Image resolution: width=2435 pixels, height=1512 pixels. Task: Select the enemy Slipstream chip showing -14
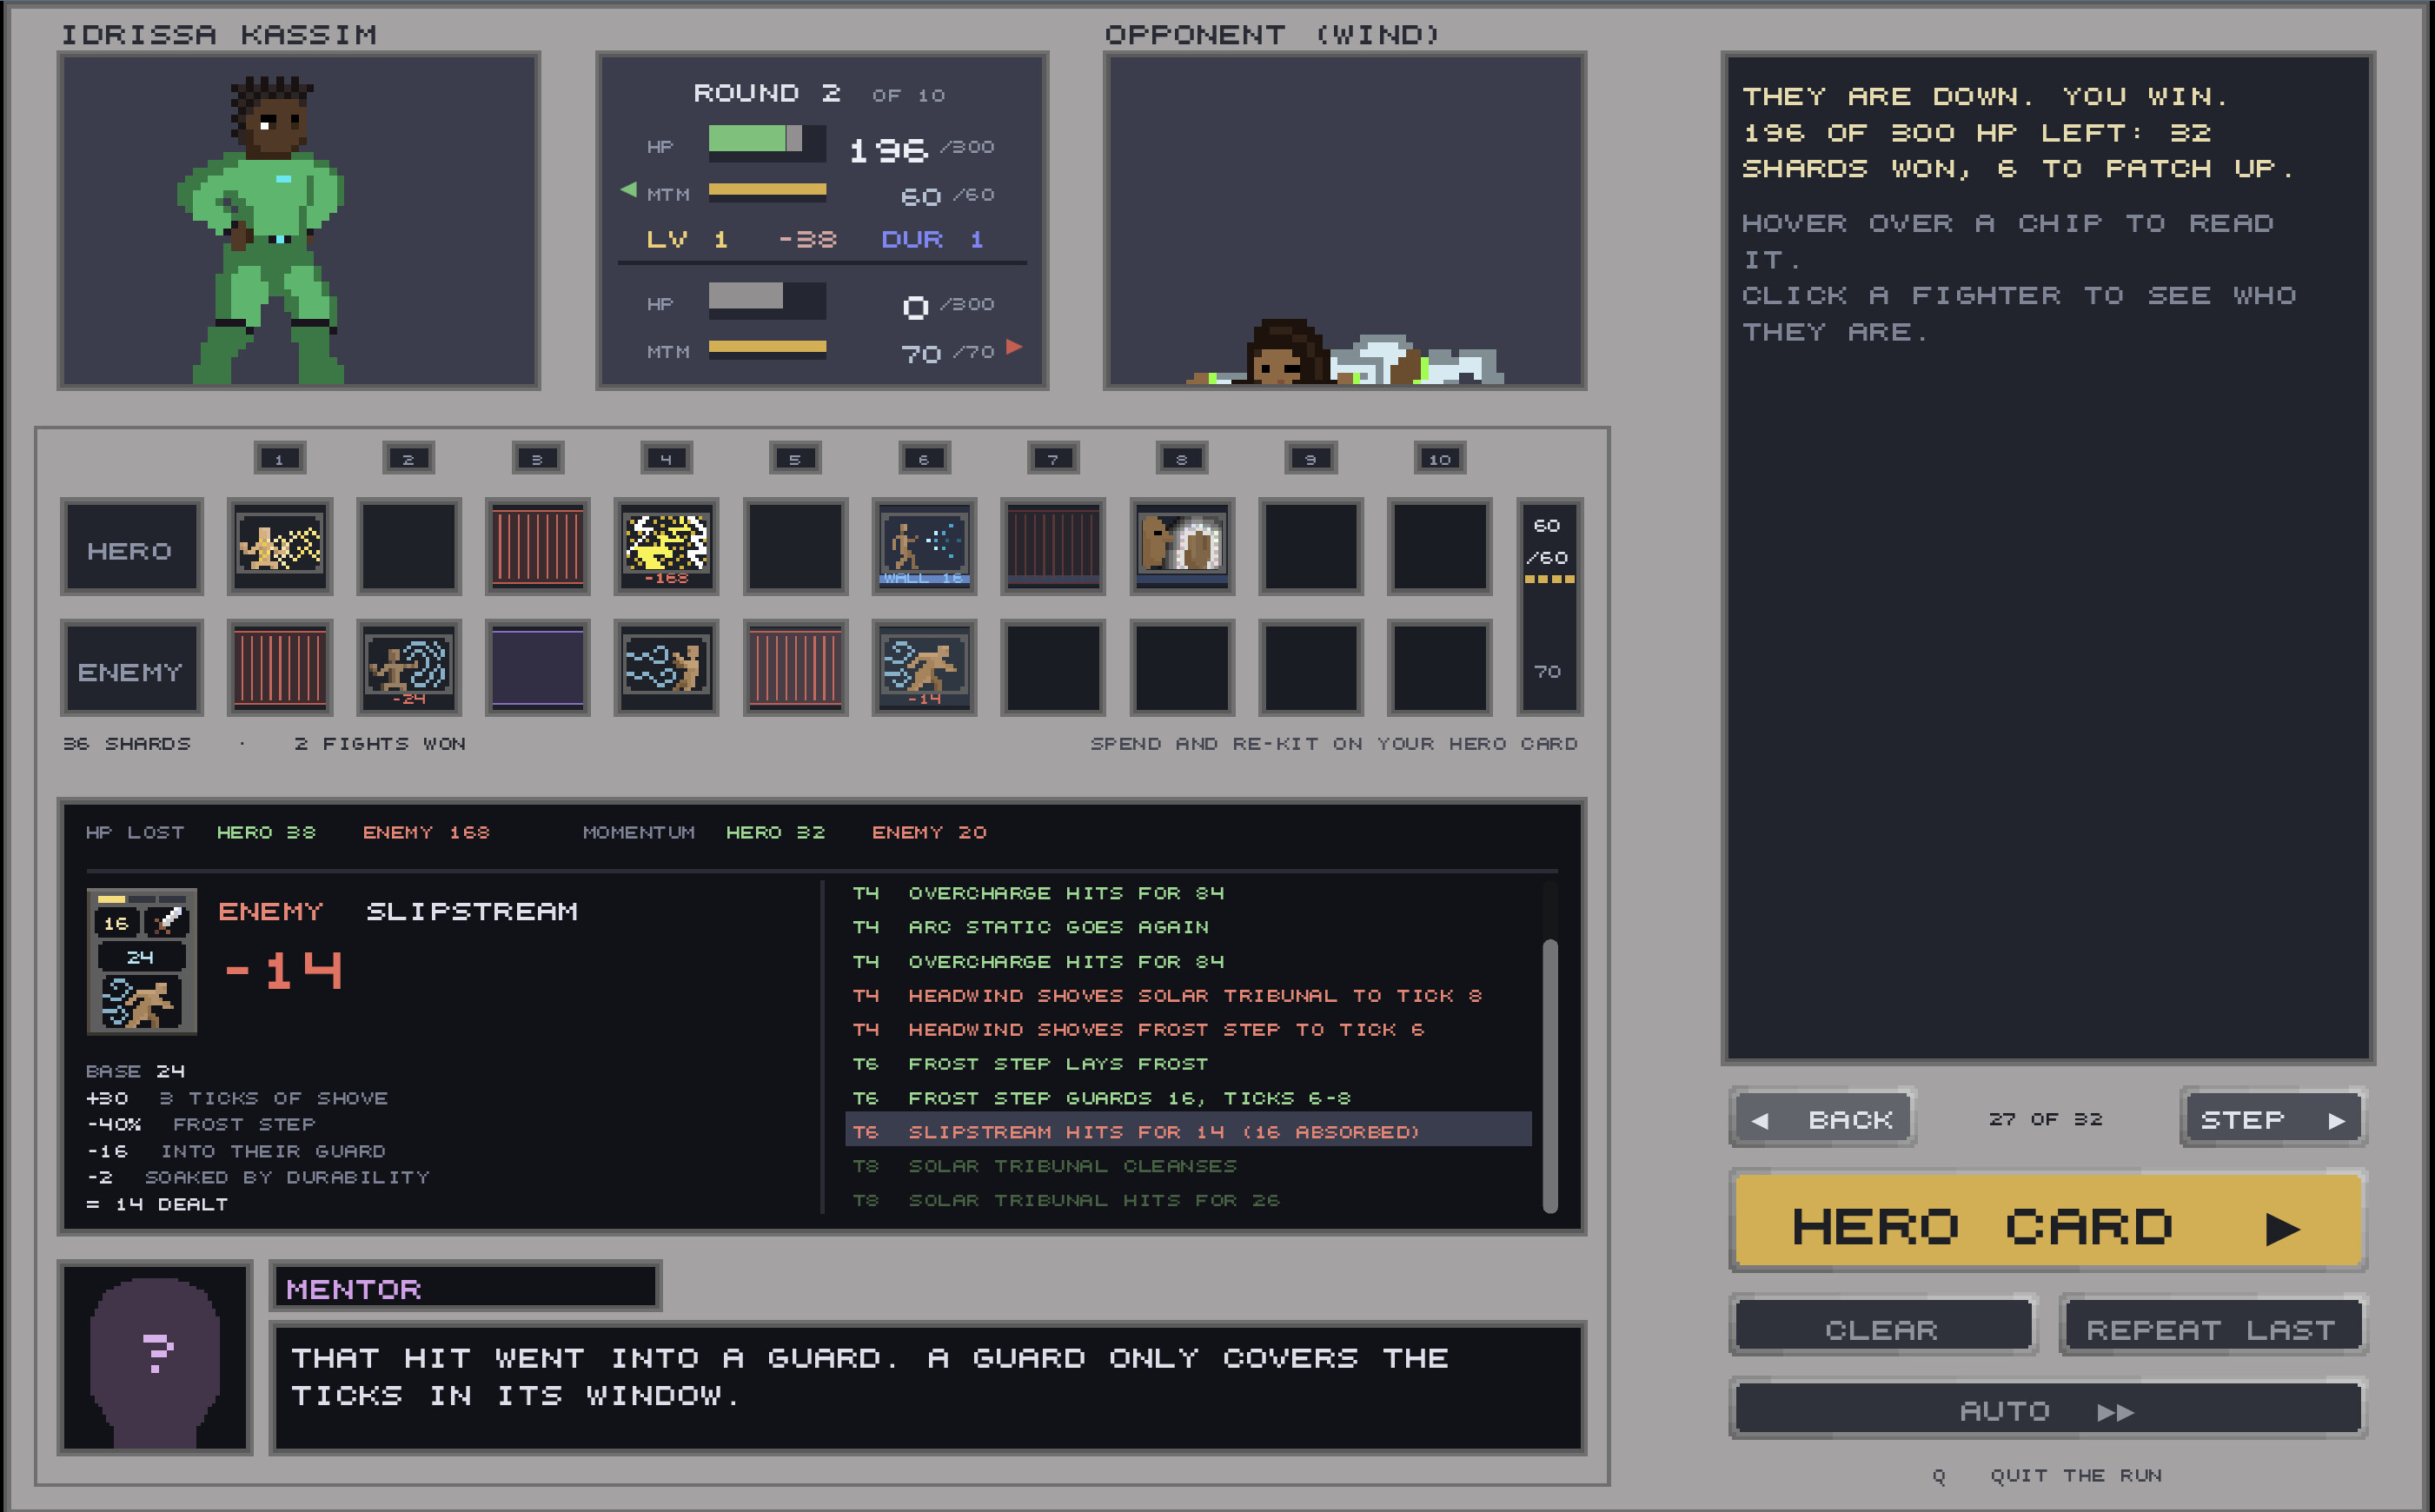point(924,667)
